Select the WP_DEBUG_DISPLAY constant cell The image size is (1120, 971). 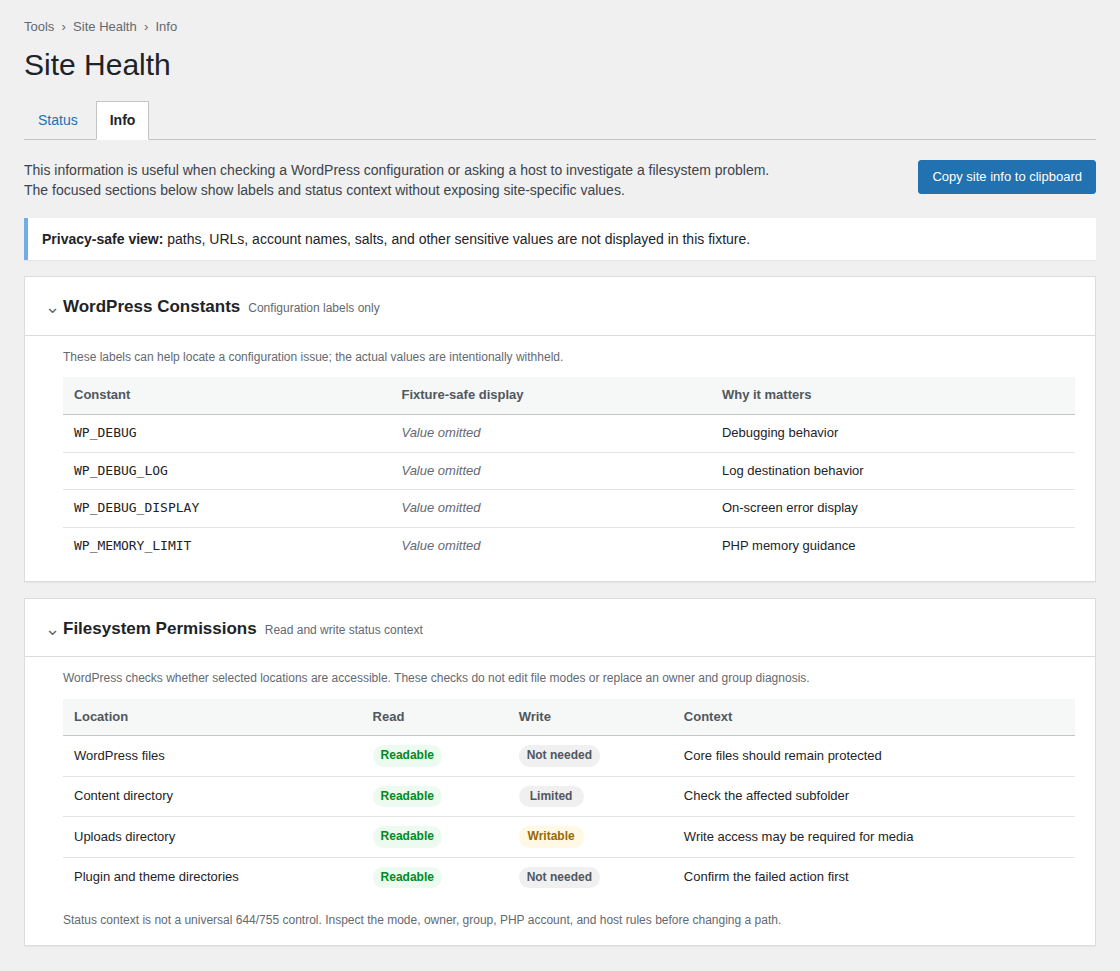click(x=136, y=508)
